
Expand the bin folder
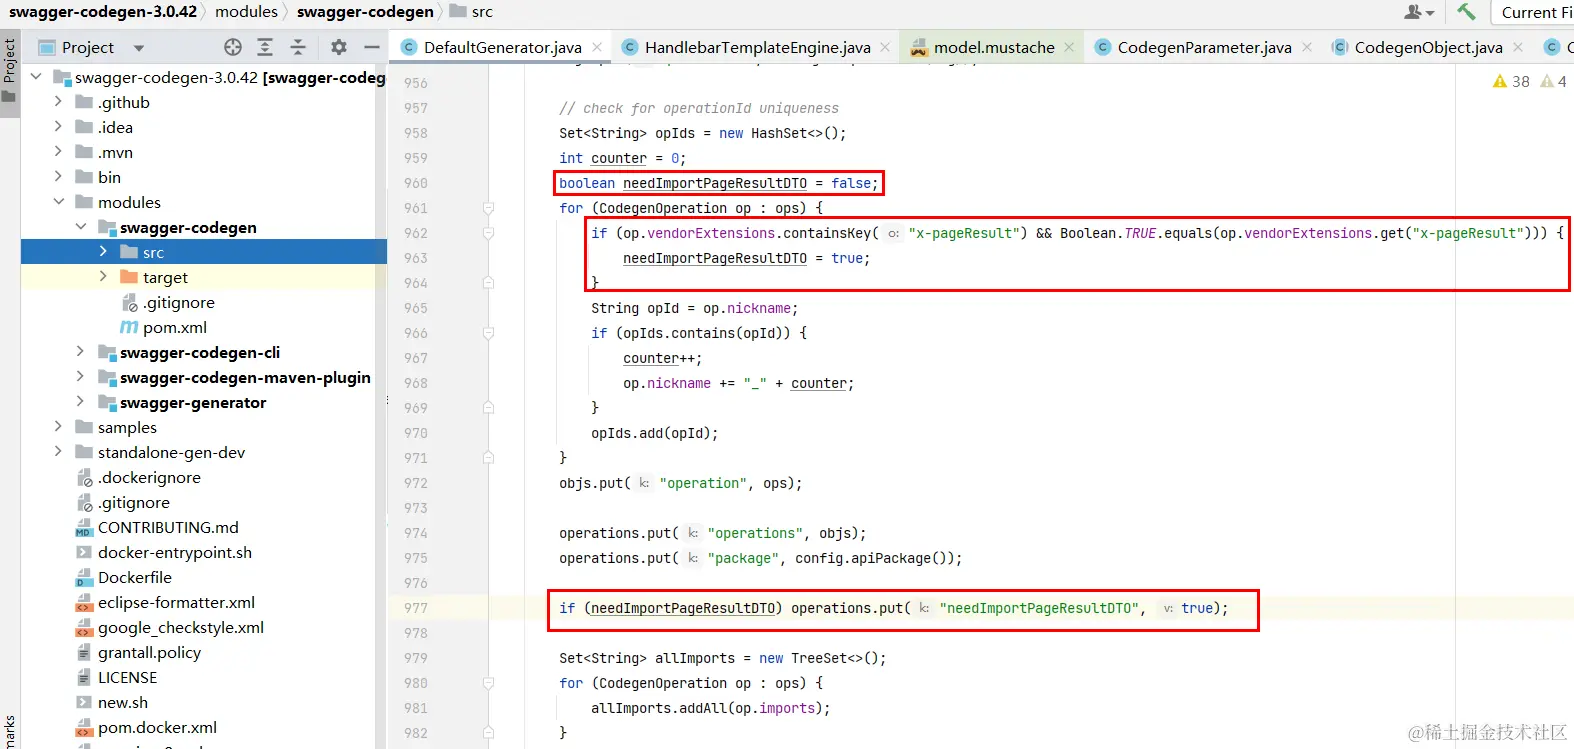[58, 177]
